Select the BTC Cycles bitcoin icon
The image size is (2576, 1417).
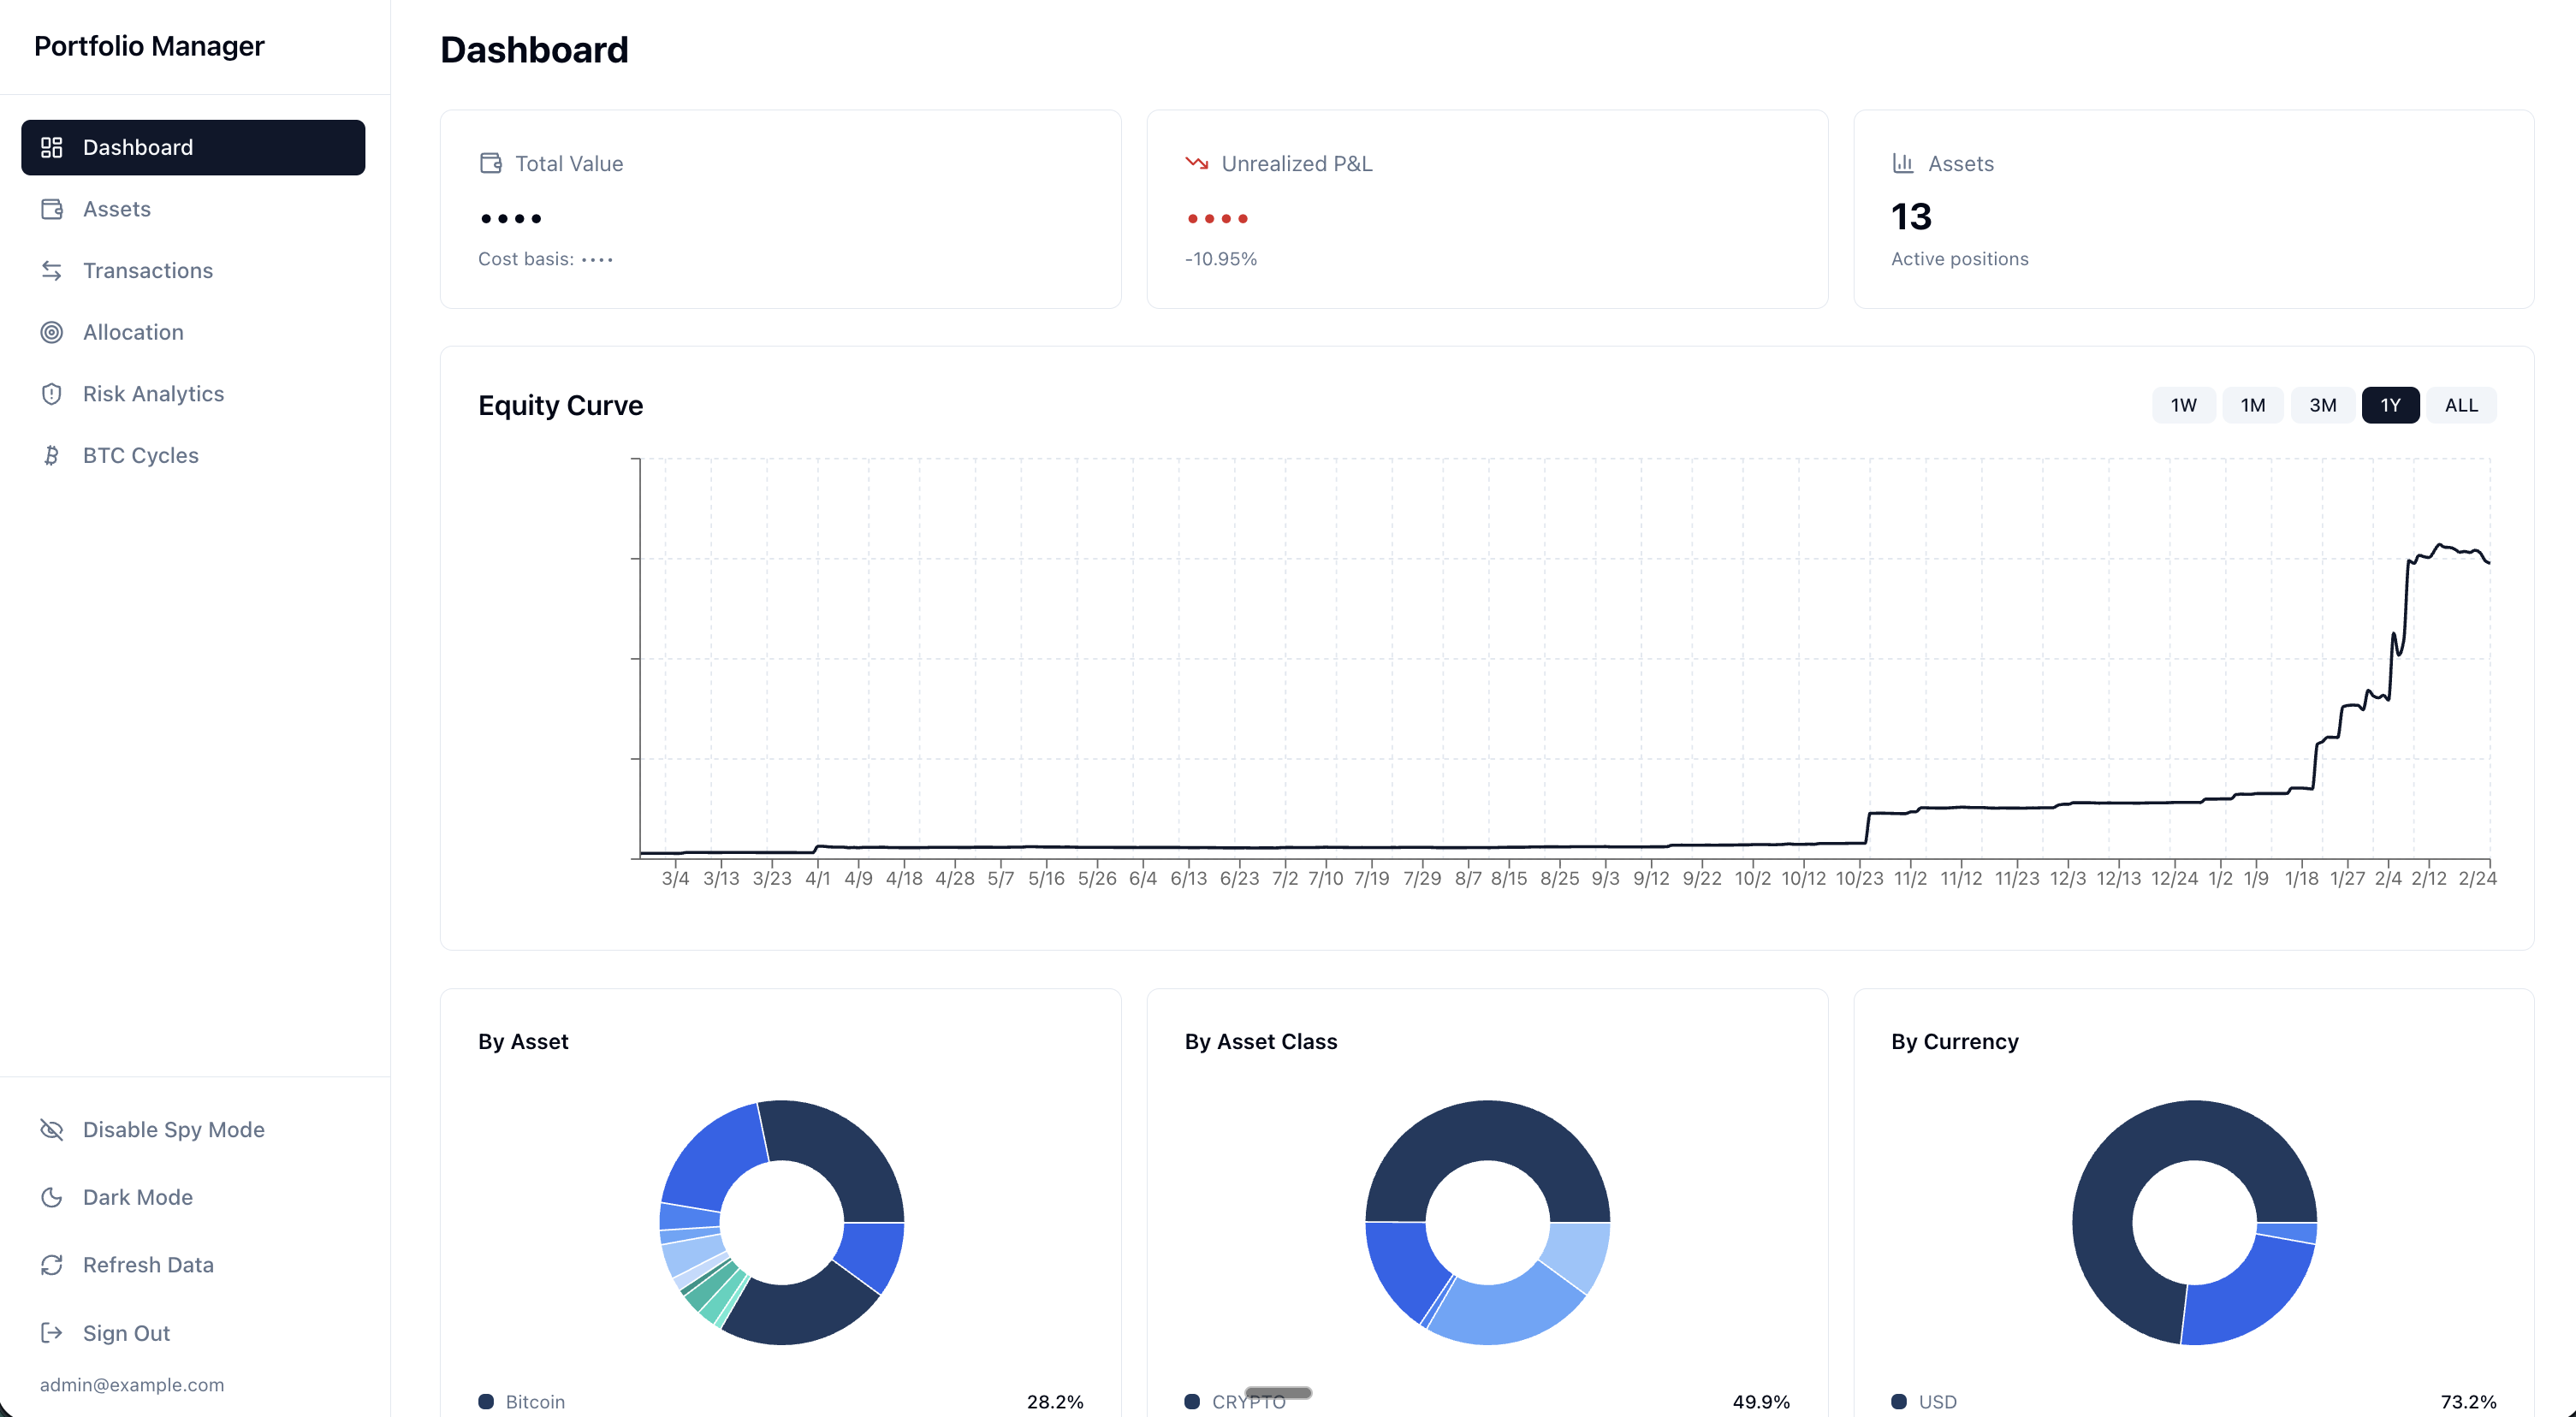tap(53, 455)
